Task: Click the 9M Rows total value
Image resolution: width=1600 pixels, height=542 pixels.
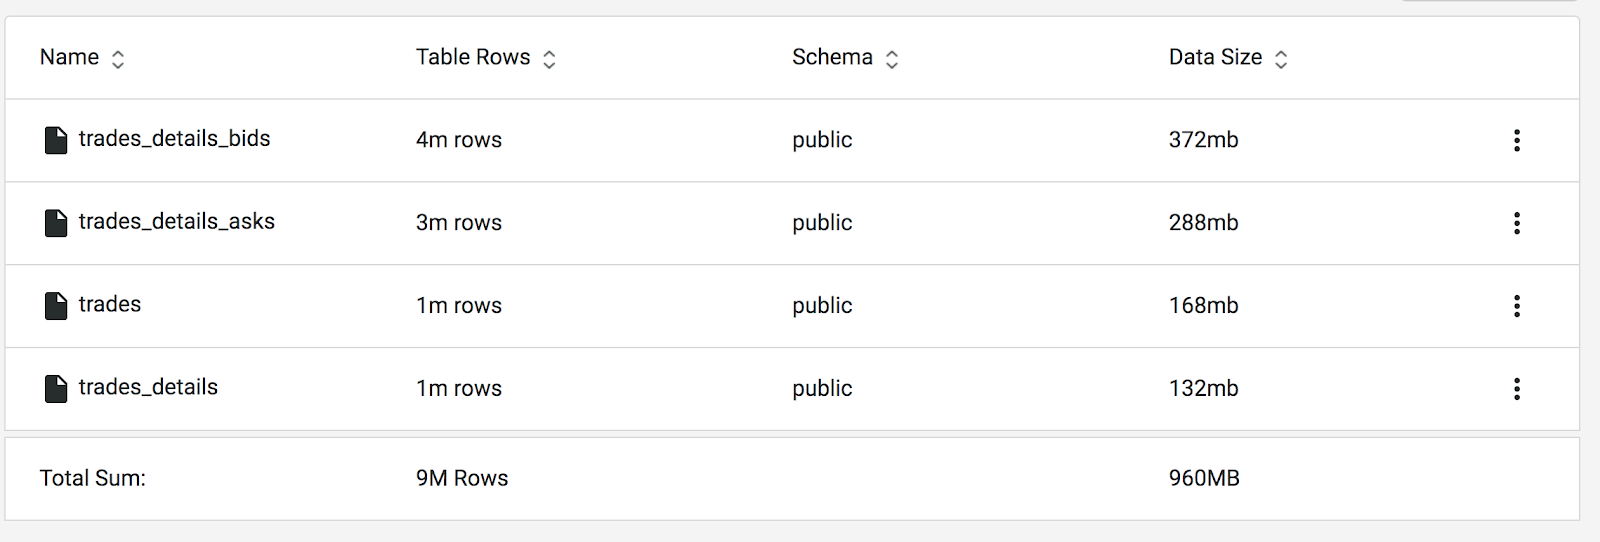Action: point(462,479)
